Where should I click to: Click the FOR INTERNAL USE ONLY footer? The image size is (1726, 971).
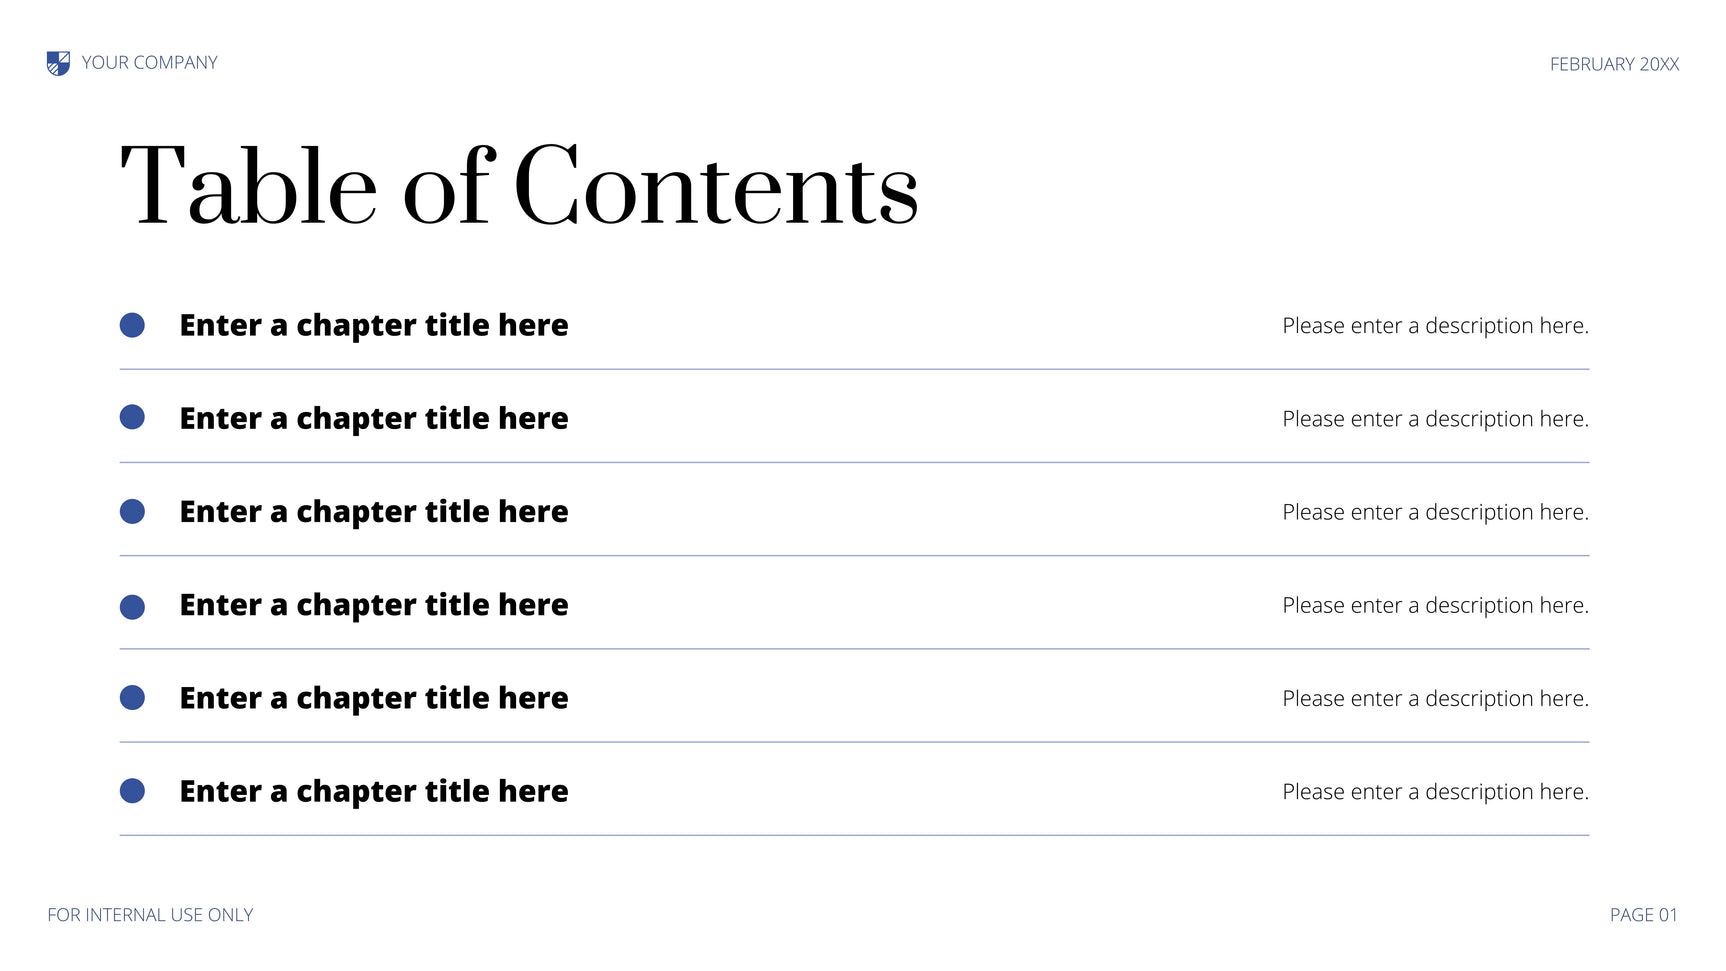(150, 915)
